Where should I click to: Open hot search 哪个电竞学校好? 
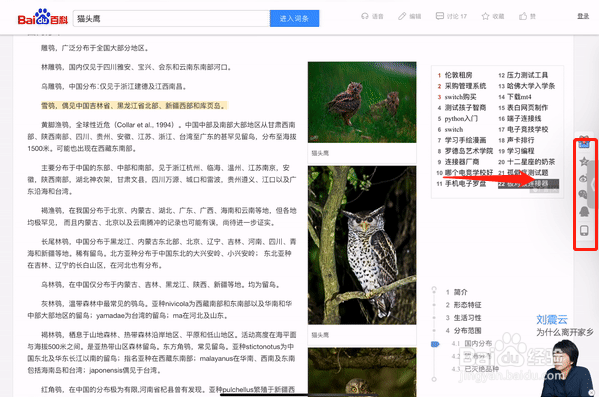point(469,173)
